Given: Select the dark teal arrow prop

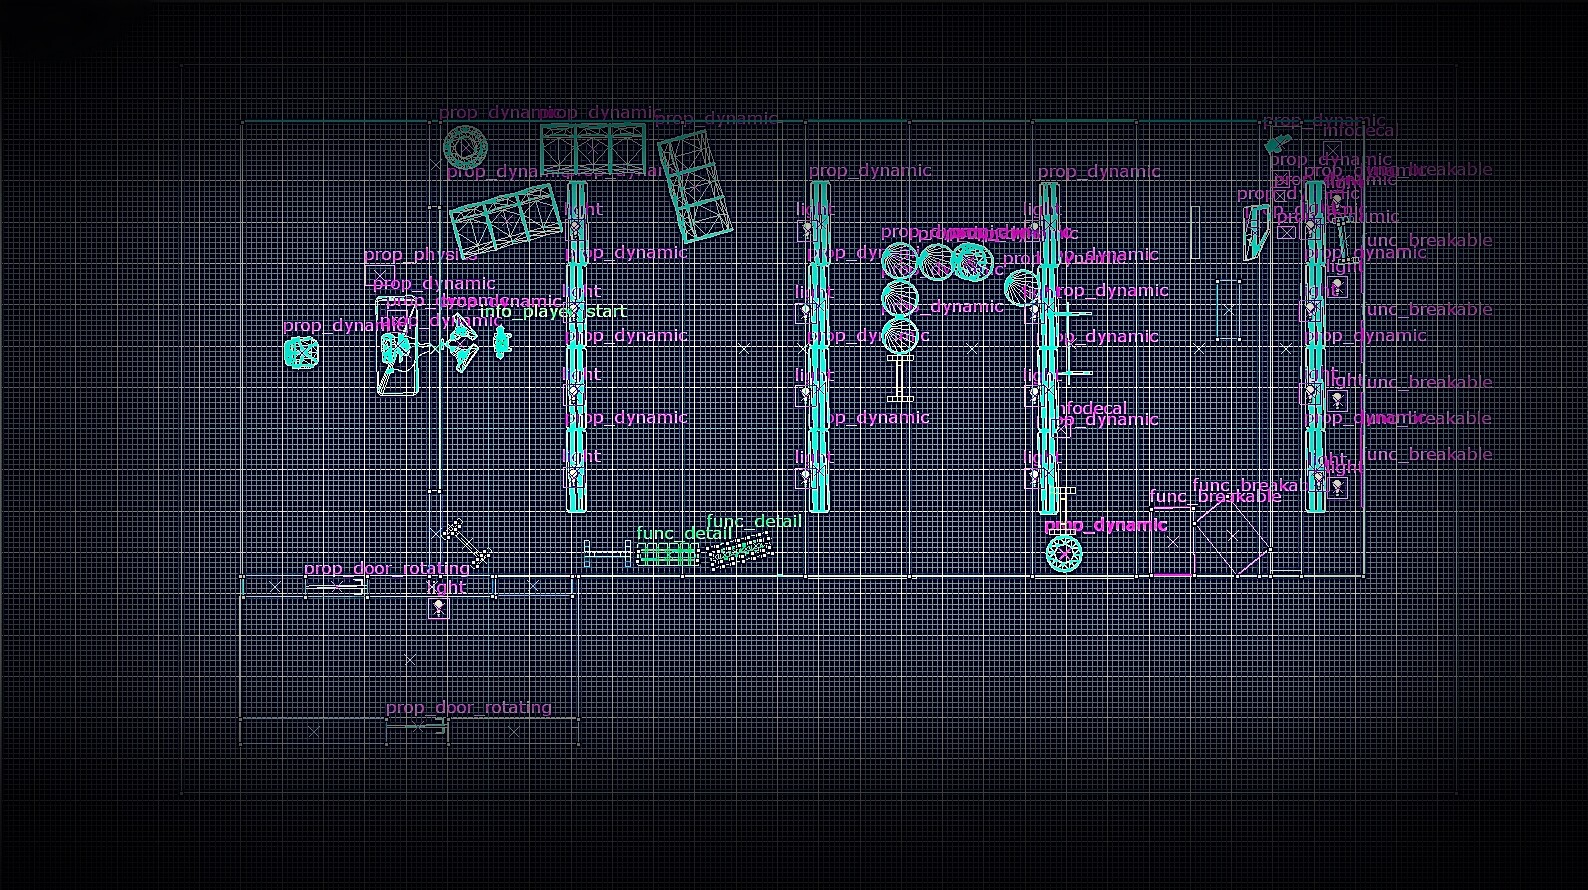Looking at the screenshot, I should [1277, 145].
